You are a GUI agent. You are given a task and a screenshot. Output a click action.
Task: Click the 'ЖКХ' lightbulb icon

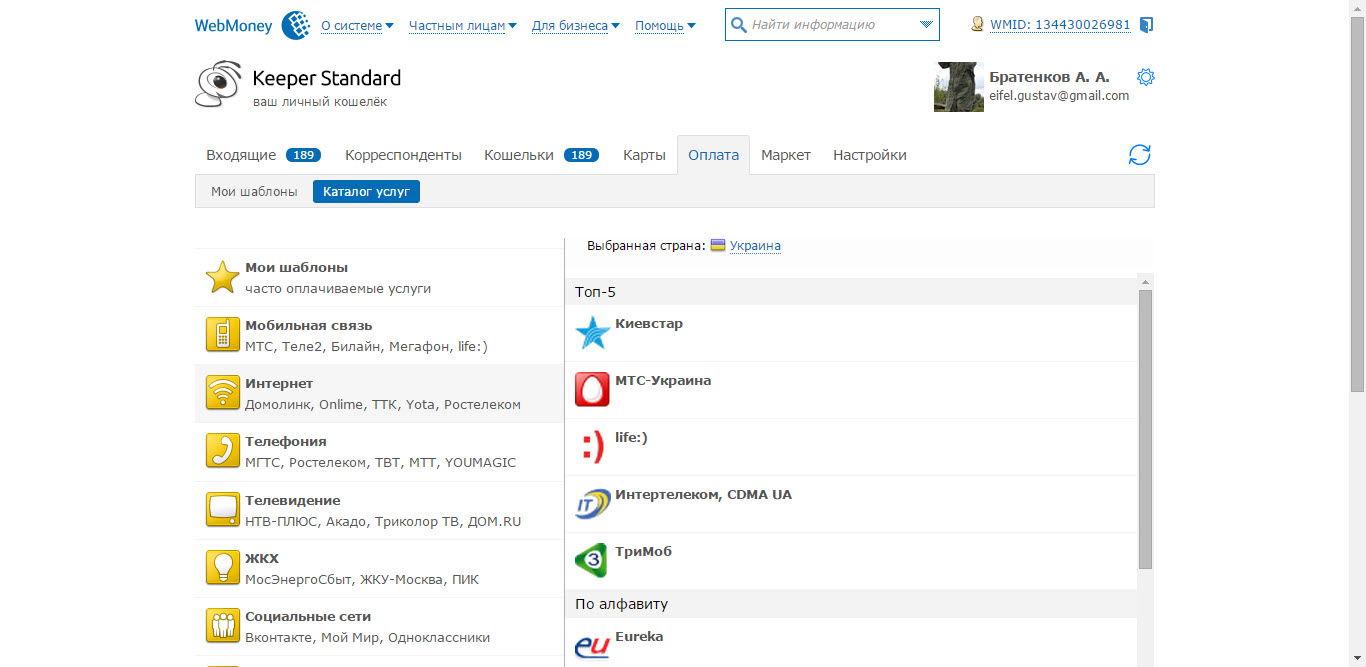222,568
